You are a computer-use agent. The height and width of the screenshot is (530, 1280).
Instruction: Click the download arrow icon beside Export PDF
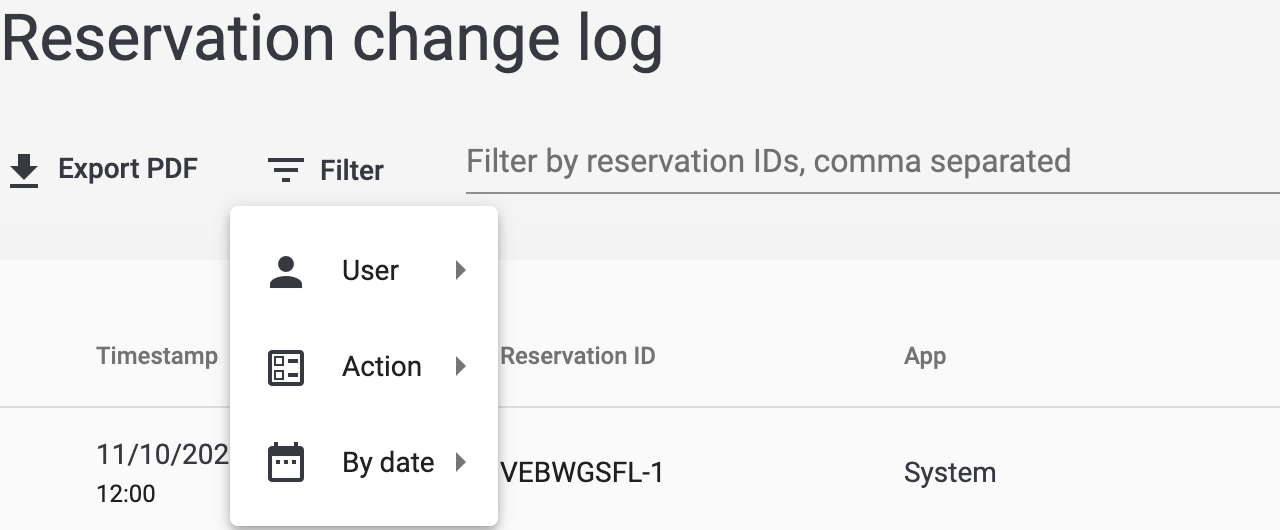pos(24,171)
